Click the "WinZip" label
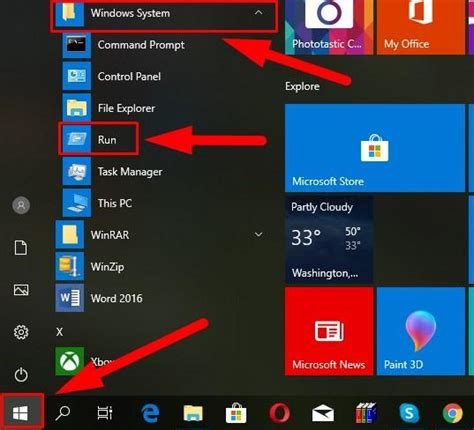 pos(107,267)
